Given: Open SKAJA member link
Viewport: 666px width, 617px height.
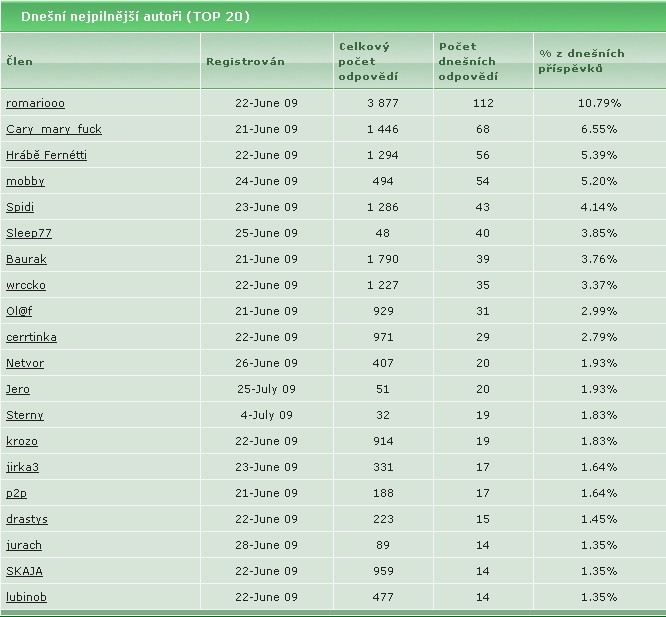Looking at the screenshot, I should pyautogui.click(x=24, y=571).
